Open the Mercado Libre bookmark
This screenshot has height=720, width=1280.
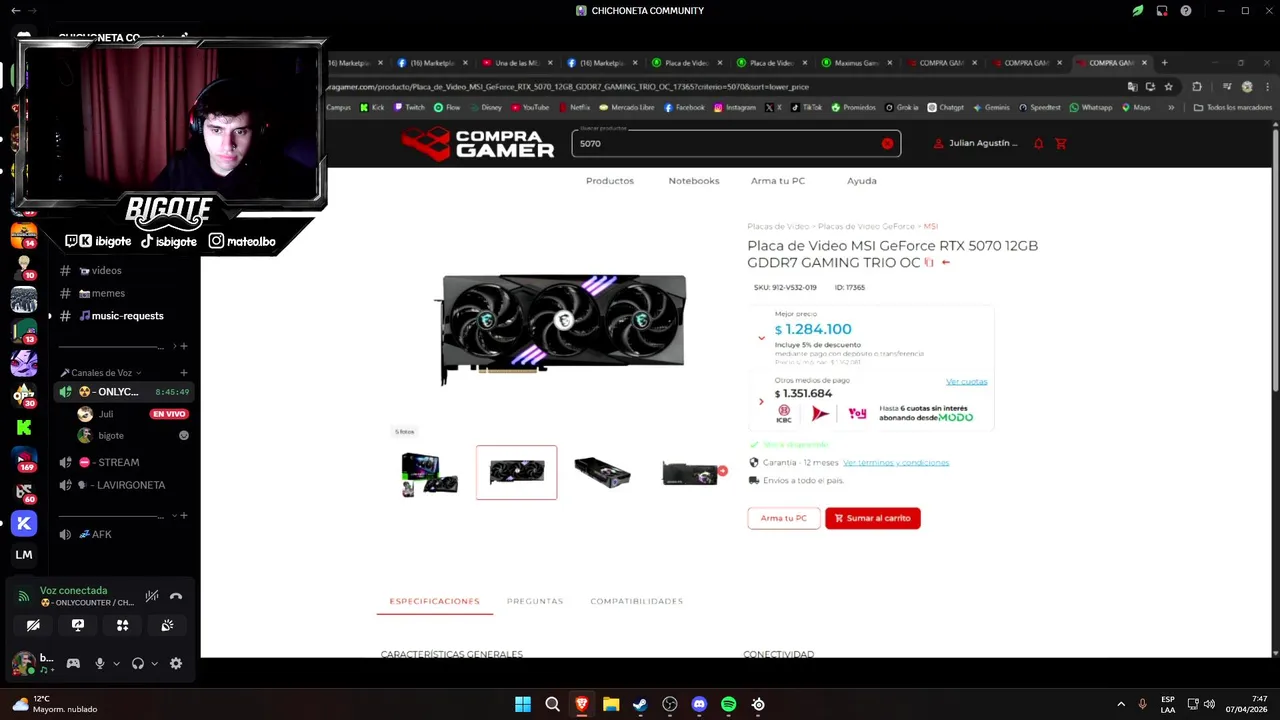(x=626, y=107)
